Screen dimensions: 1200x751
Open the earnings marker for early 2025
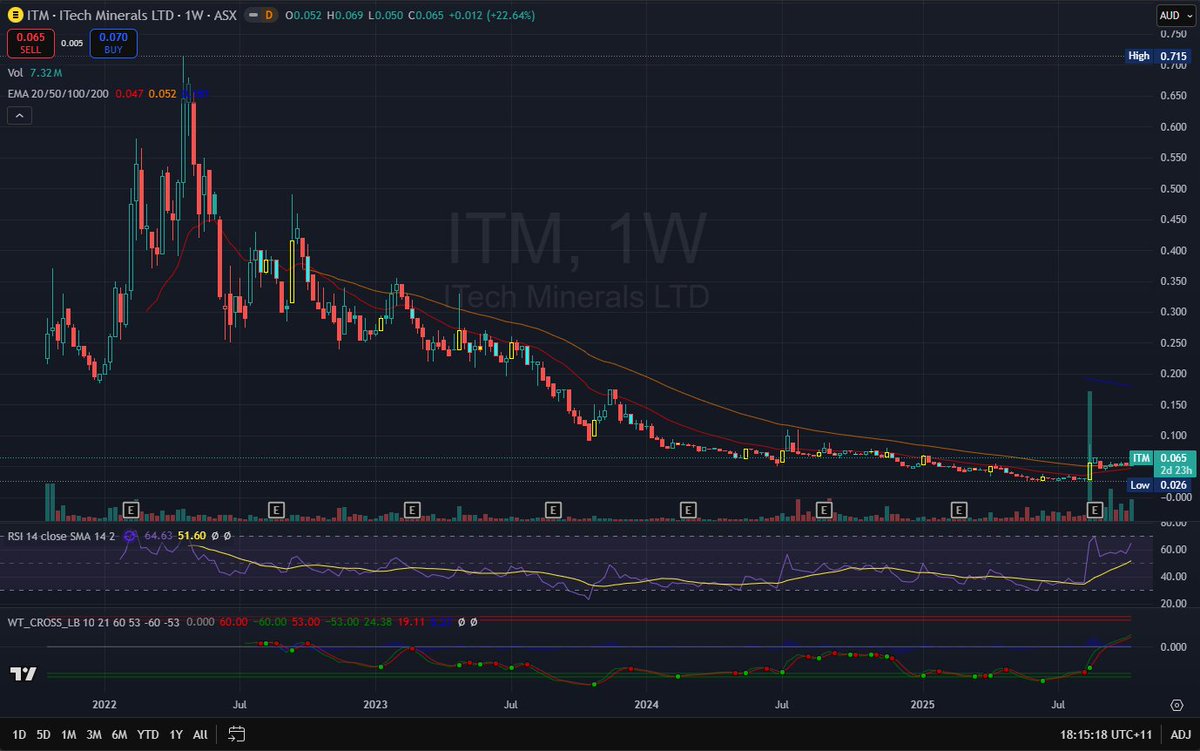[x=958, y=510]
